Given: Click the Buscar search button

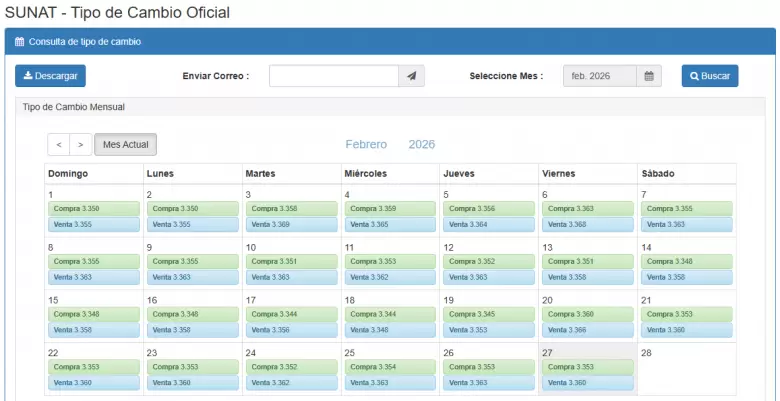Looking at the screenshot, I should click(x=710, y=76).
